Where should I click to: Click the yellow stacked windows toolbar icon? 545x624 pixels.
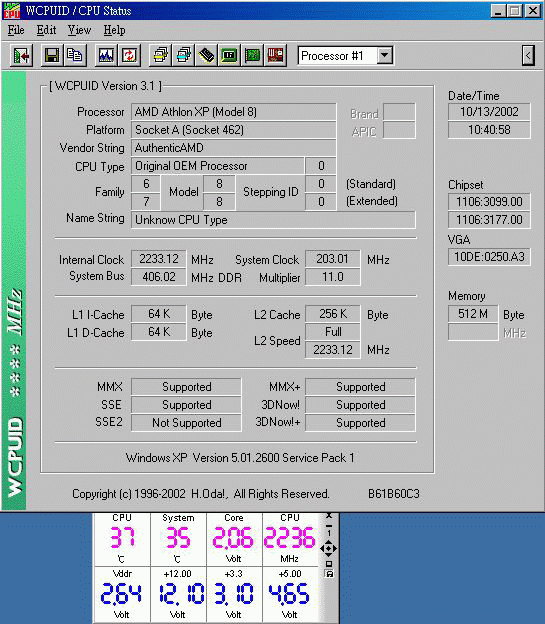(x=160, y=55)
